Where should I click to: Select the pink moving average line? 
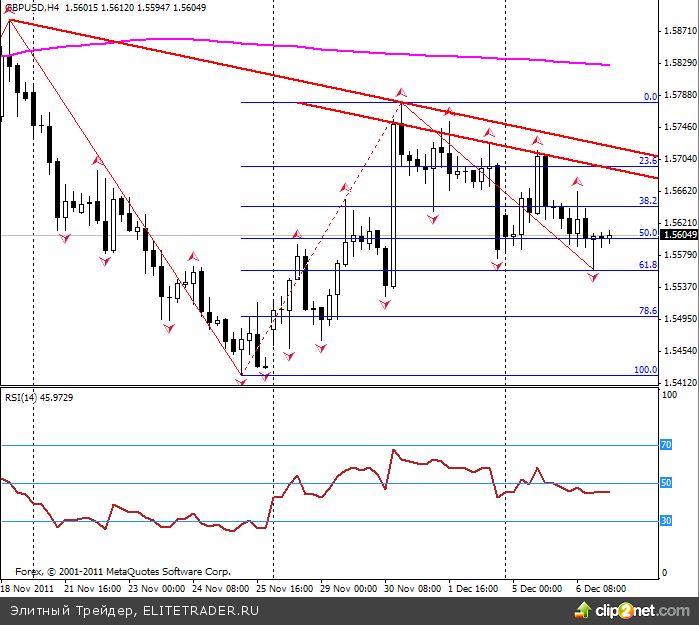coord(300,45)
